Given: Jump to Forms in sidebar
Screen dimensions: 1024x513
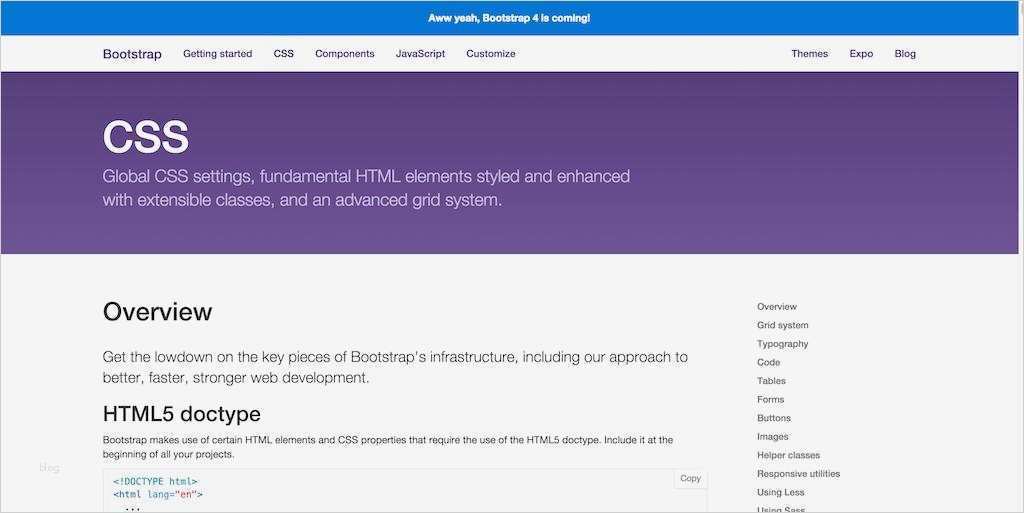Looking at the screenshot, I should click(771, 400).
